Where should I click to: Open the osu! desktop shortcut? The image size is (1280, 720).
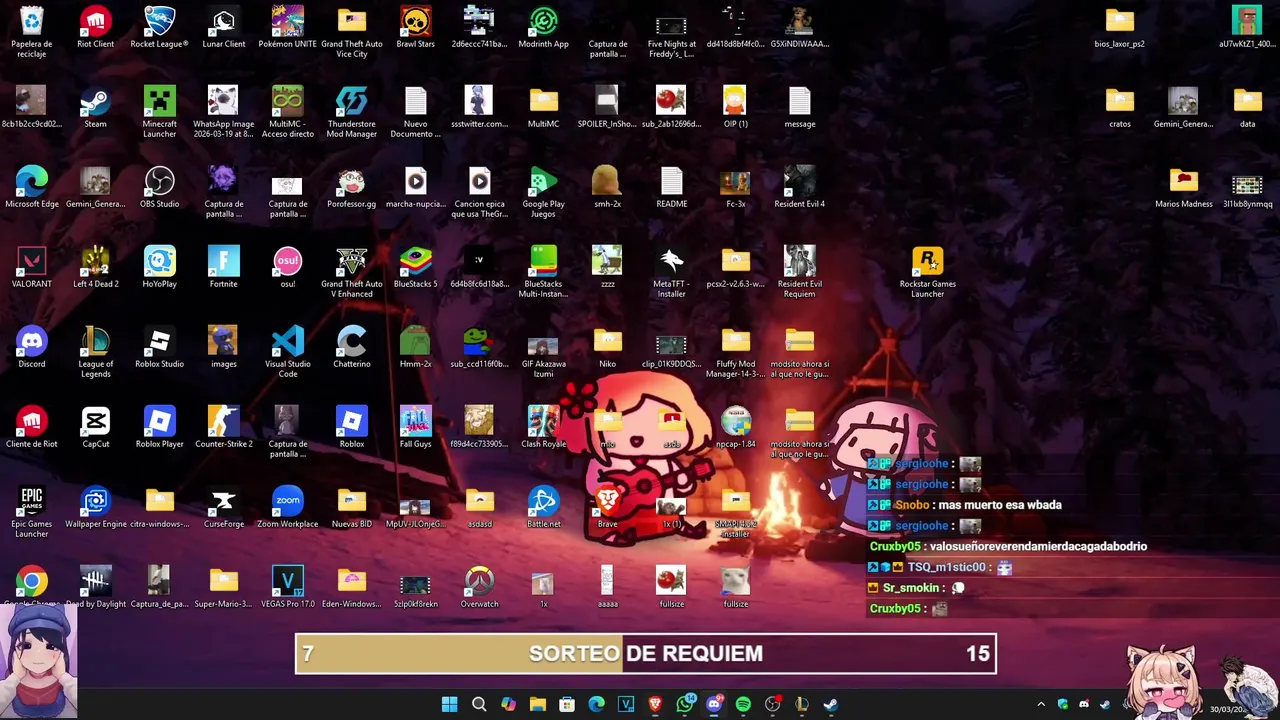tap(287, 268)
